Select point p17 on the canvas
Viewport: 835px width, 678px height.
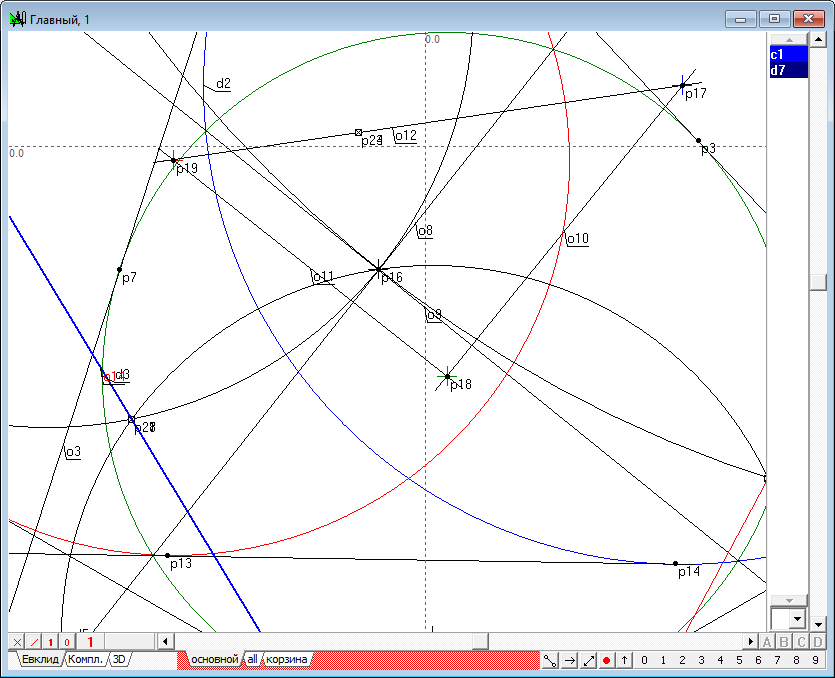682,85
